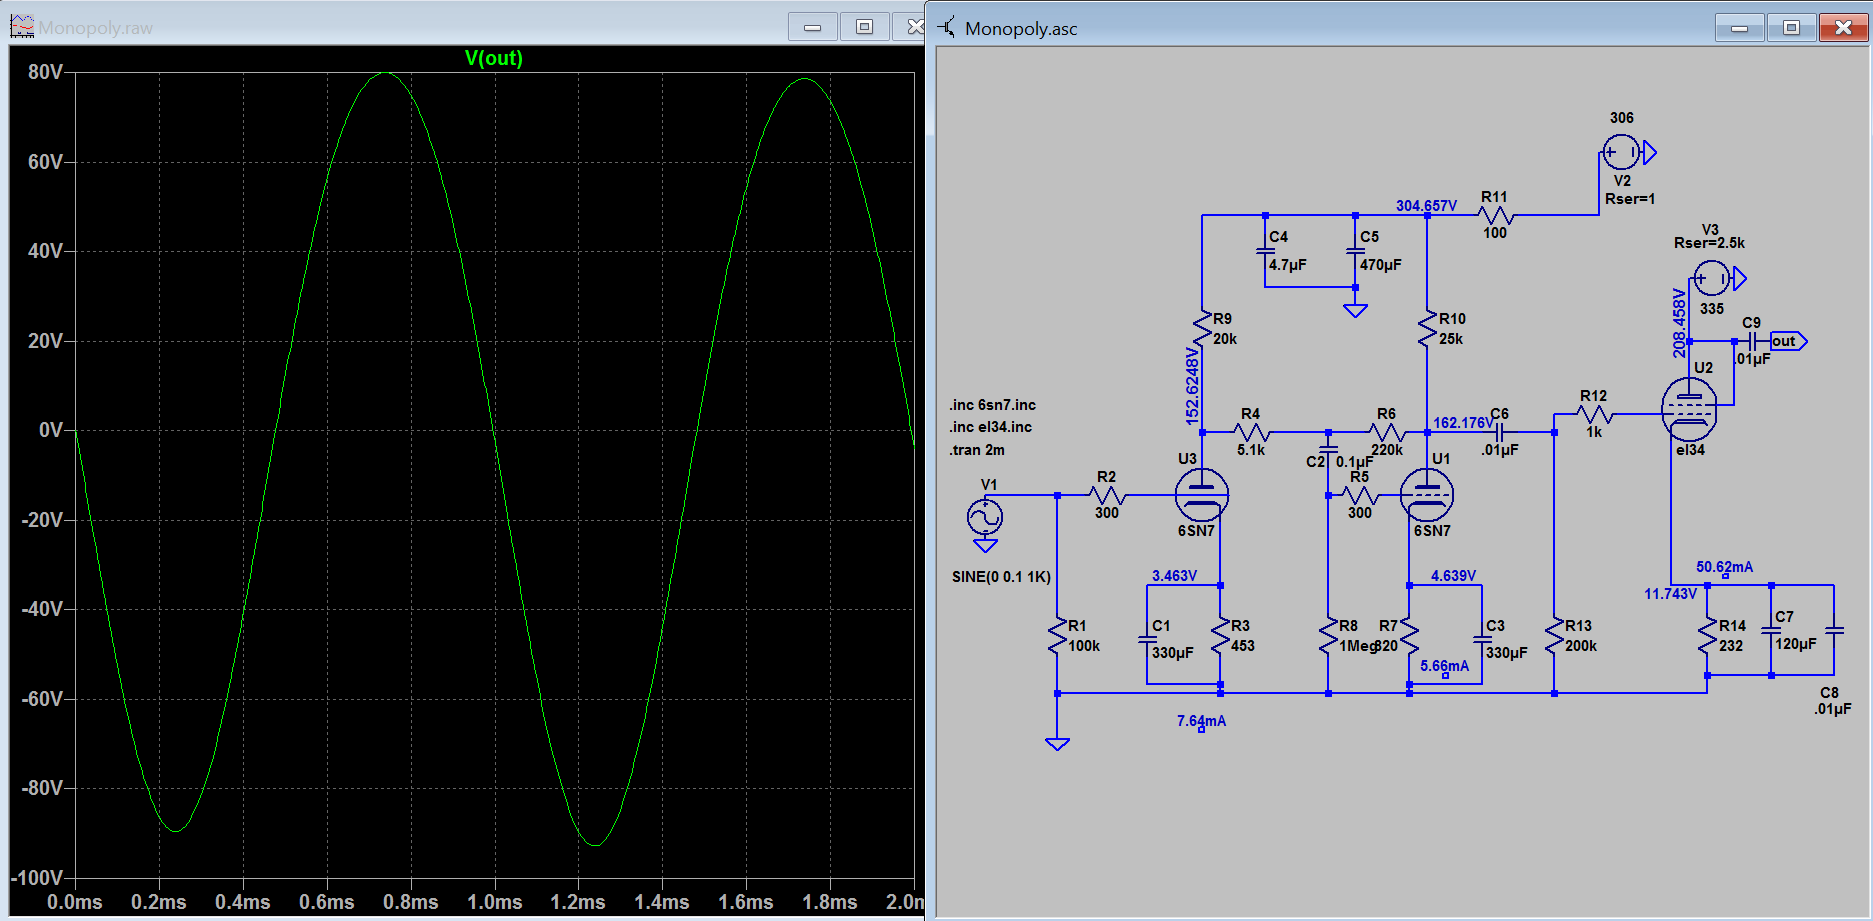
Task: Select resistor R6 220k symbol
Action: 1386,432
